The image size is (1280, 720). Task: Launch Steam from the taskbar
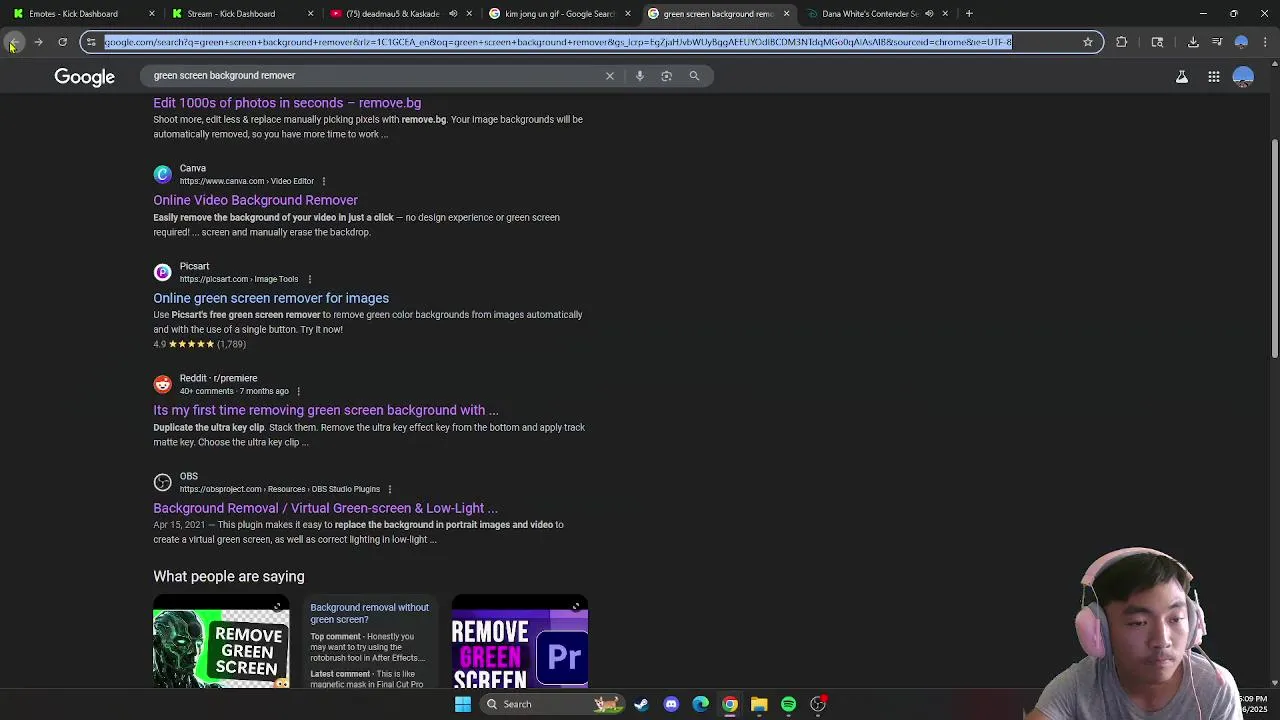pyautogui.click(x=641, y=704)
